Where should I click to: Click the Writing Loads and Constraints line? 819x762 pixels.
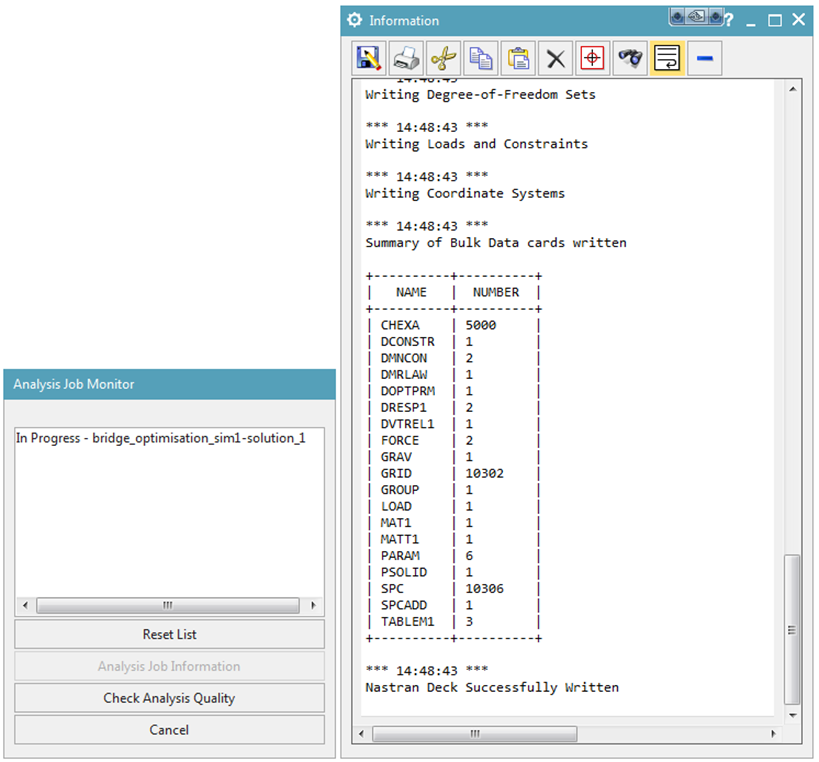[x=476, y=144]
